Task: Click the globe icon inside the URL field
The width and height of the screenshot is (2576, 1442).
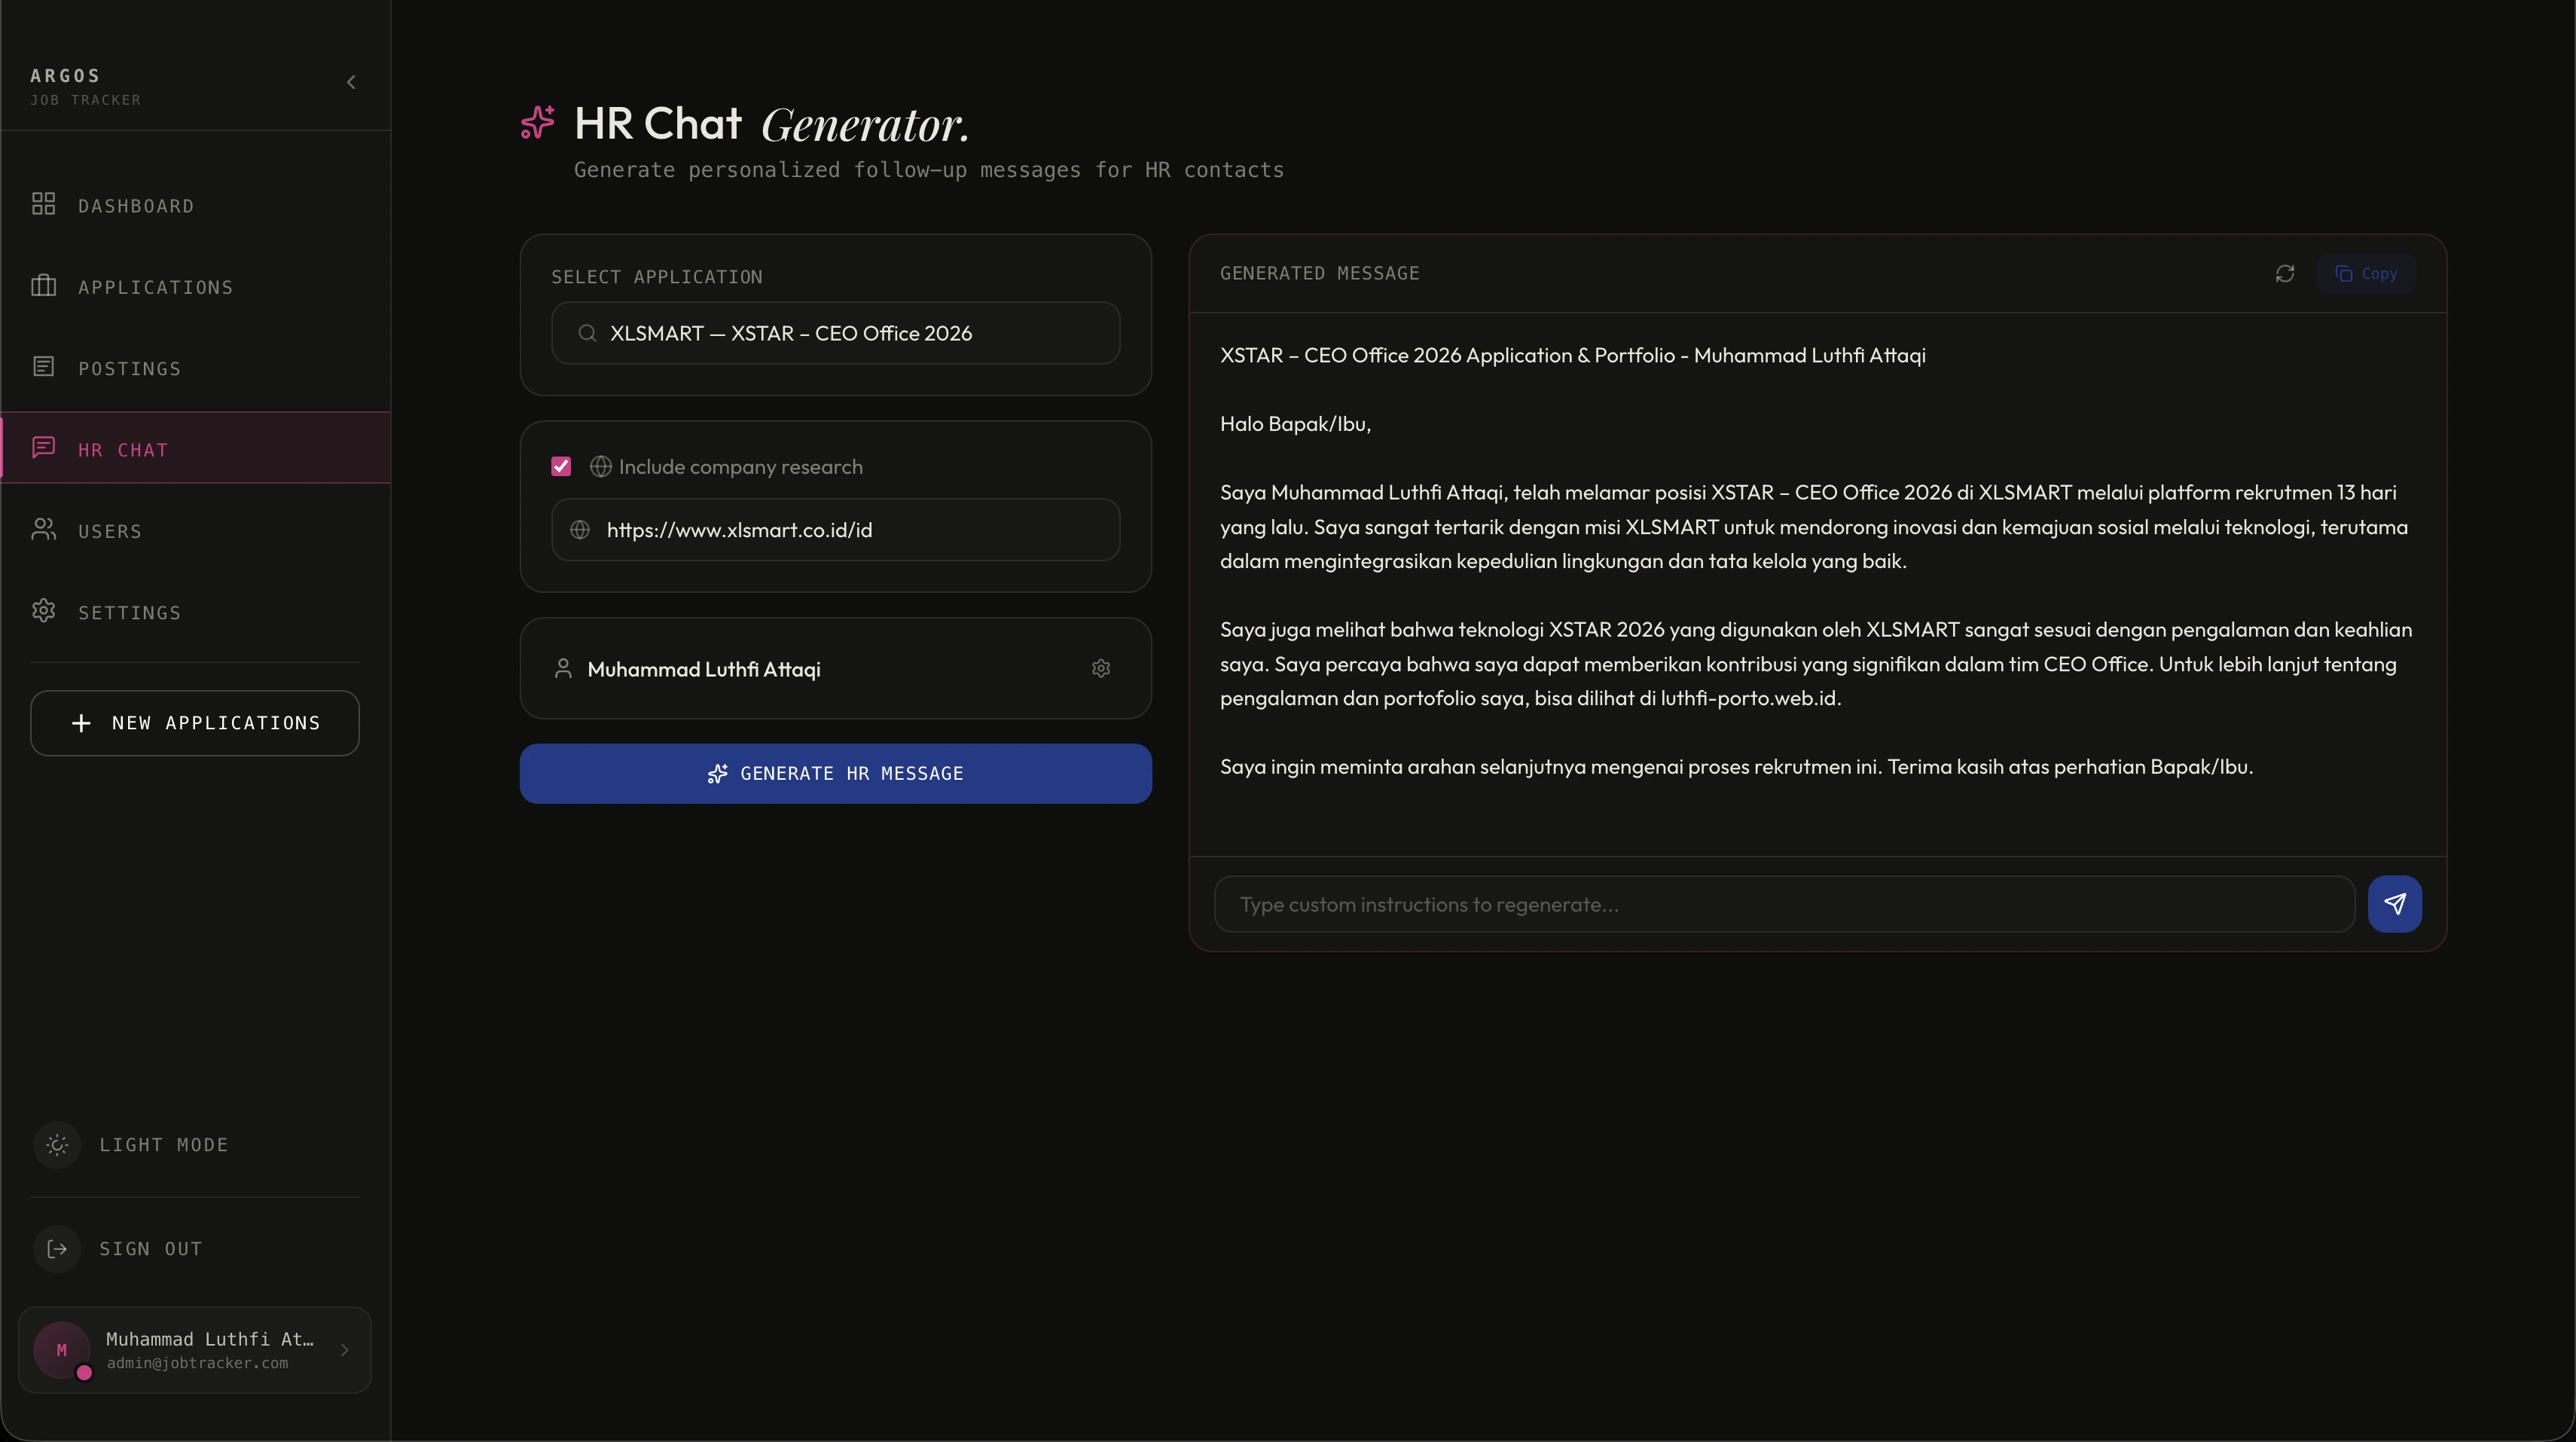Action: coord(580,530)
